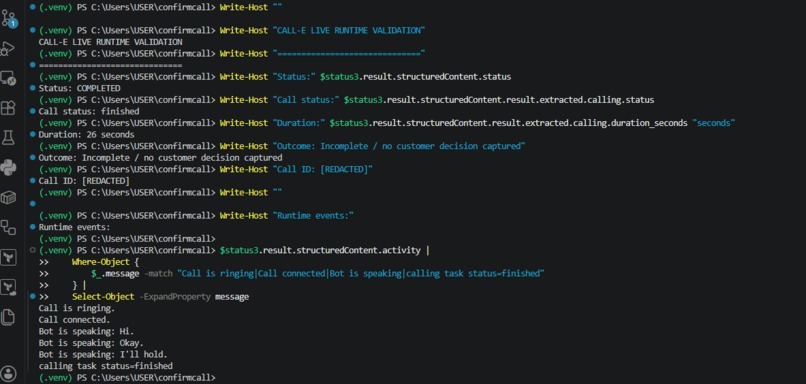
Task: Open the Source Control view with badge 1
Action: (x=9, y=19)
